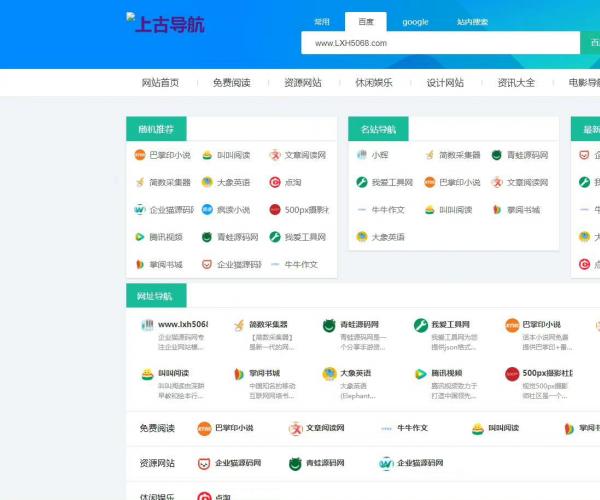Click the green search button beside the search box
This screenshot has width=600, height=500.
click(590, 43)
